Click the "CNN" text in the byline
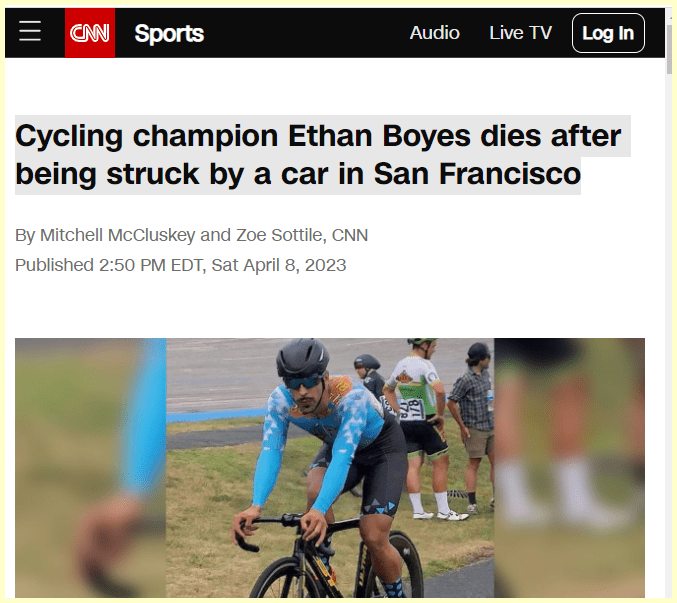The image size is (677, 603). pos(350,236)
